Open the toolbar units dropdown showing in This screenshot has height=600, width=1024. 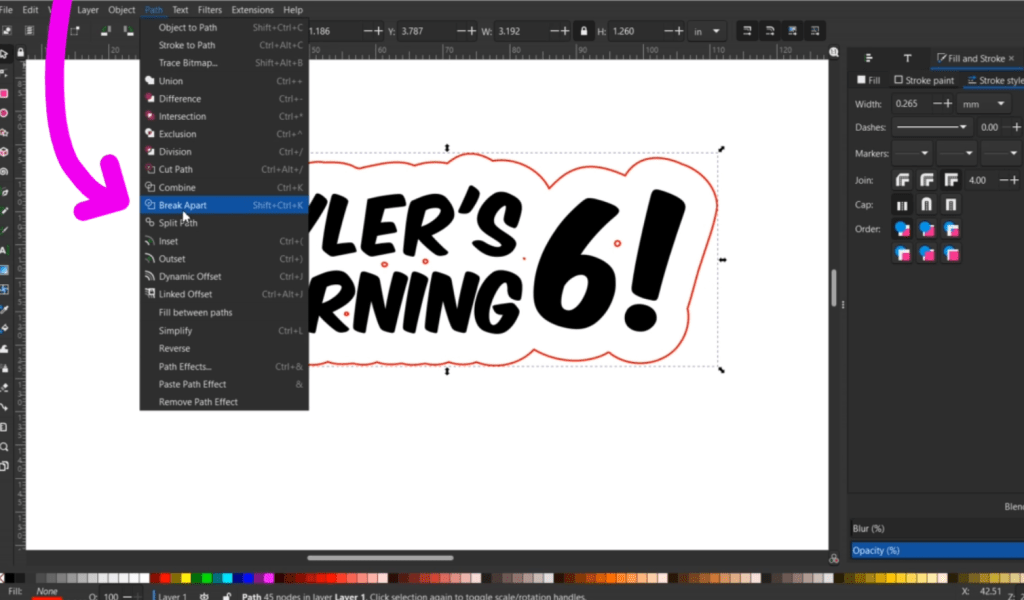[708, 31]
